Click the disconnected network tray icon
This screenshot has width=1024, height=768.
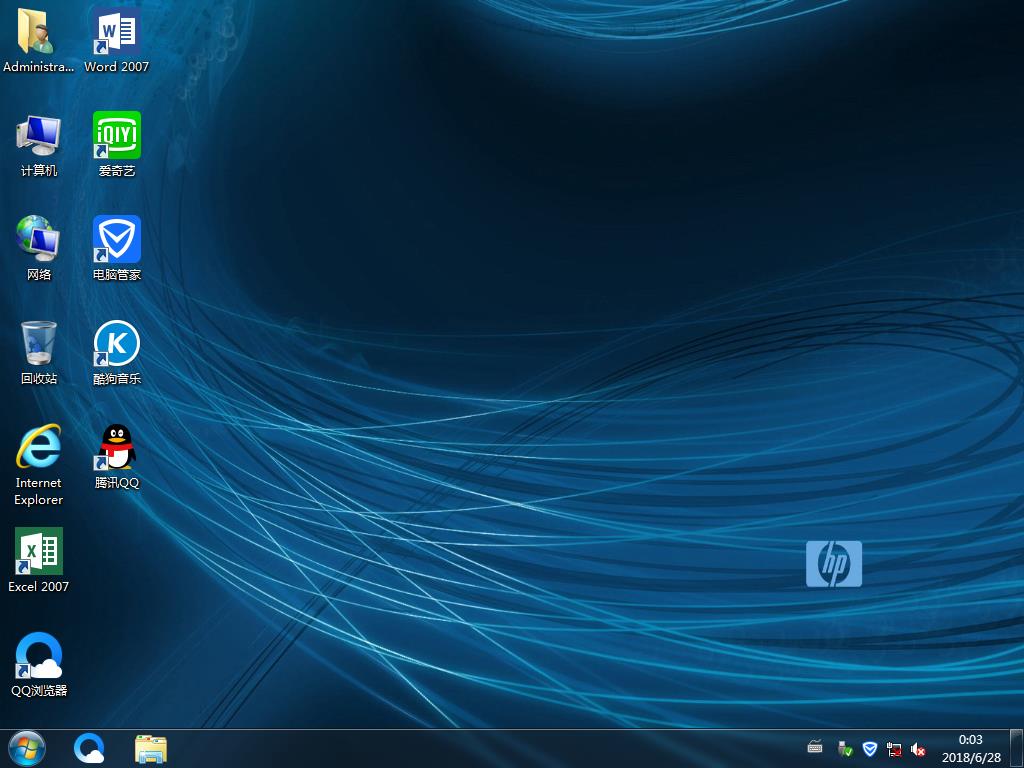894,749
